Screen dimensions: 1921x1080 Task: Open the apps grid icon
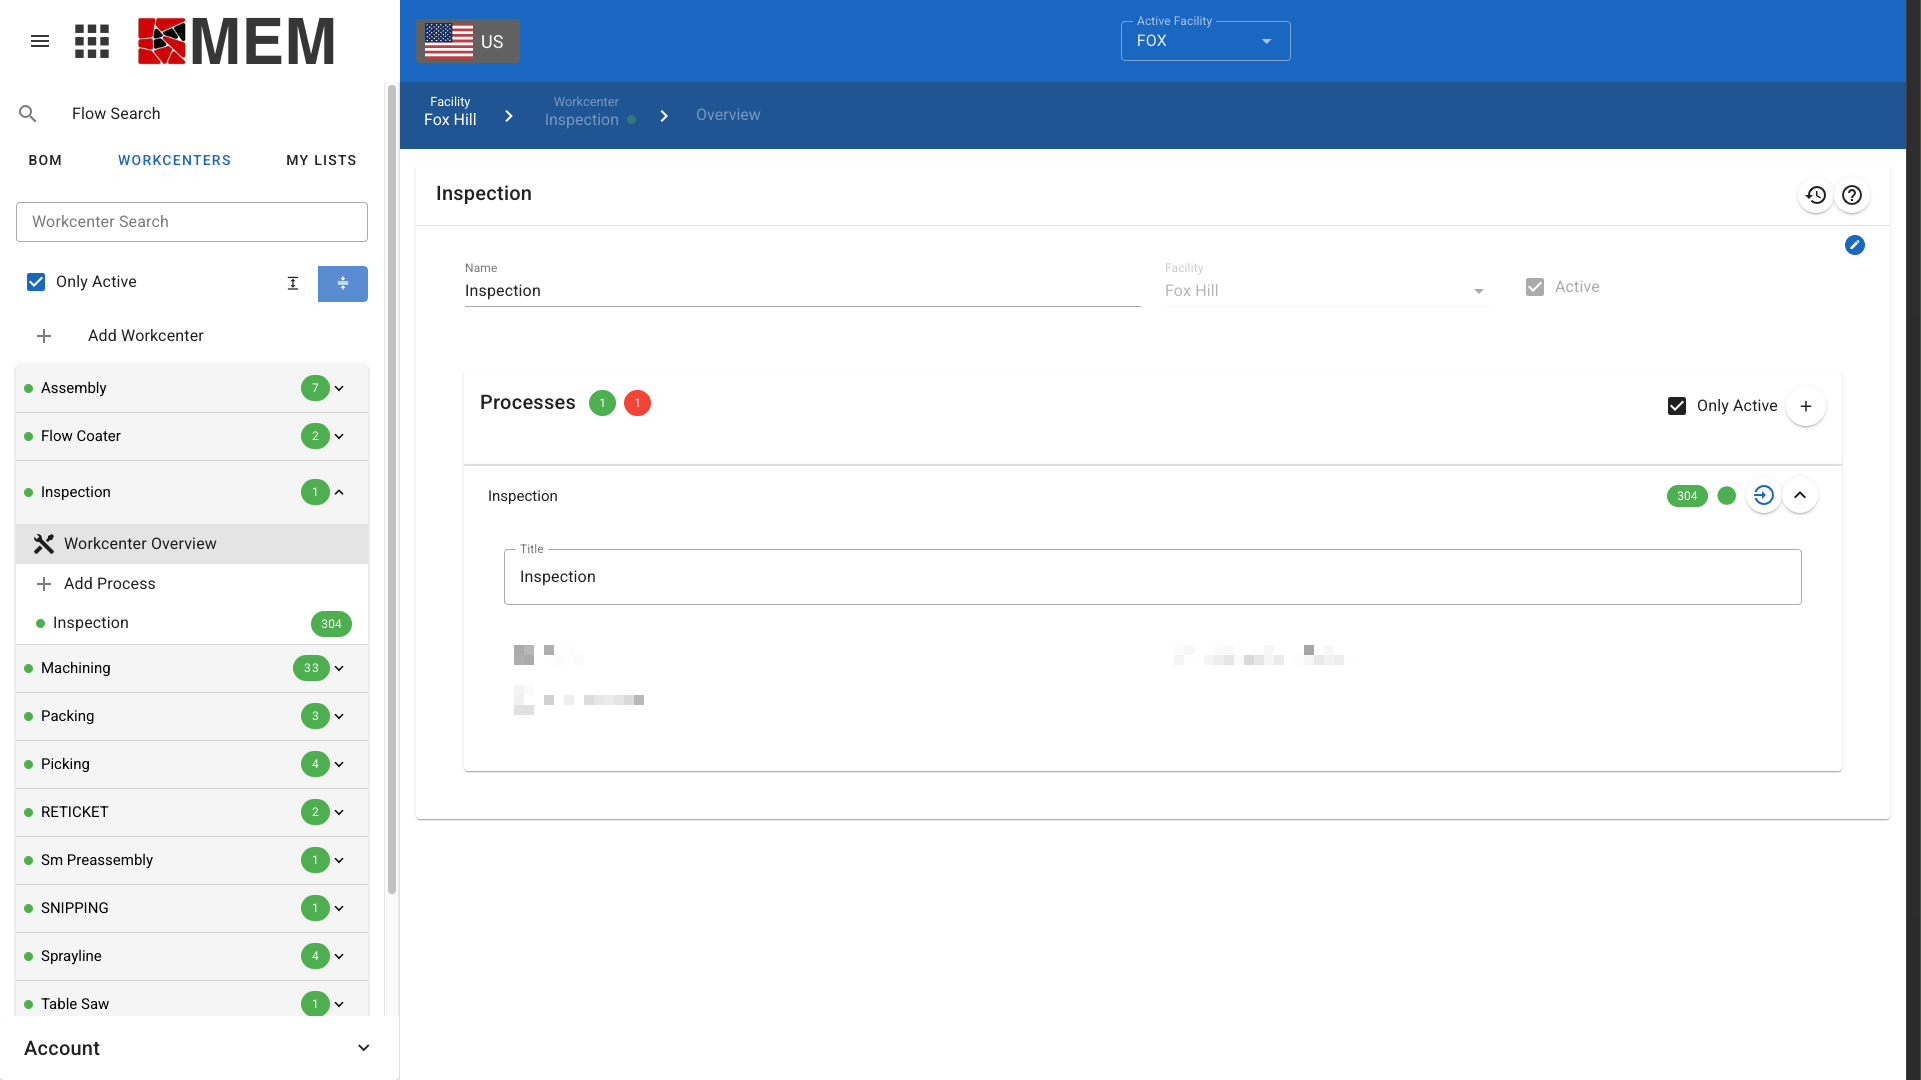[x=92, y=41]
